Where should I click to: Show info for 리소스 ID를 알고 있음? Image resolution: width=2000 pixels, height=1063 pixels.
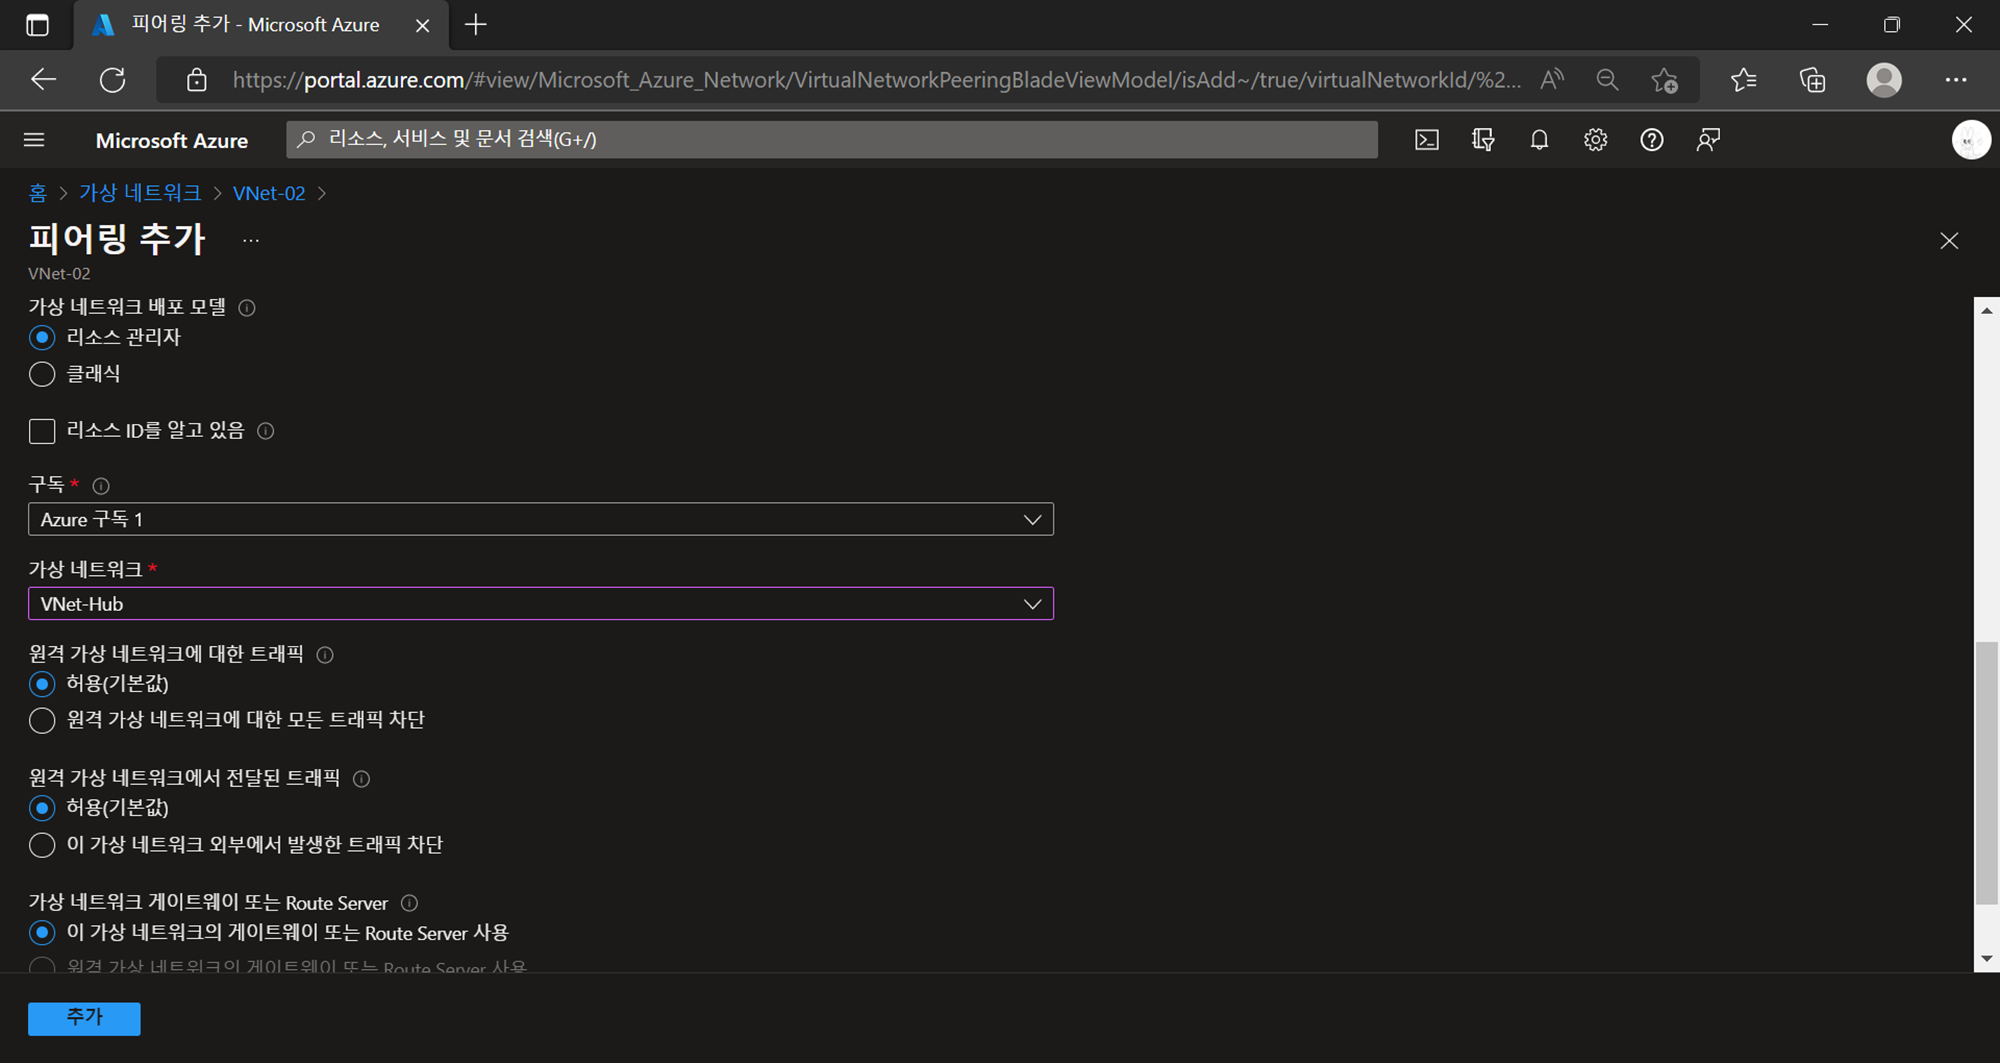[x=265, y=431]
